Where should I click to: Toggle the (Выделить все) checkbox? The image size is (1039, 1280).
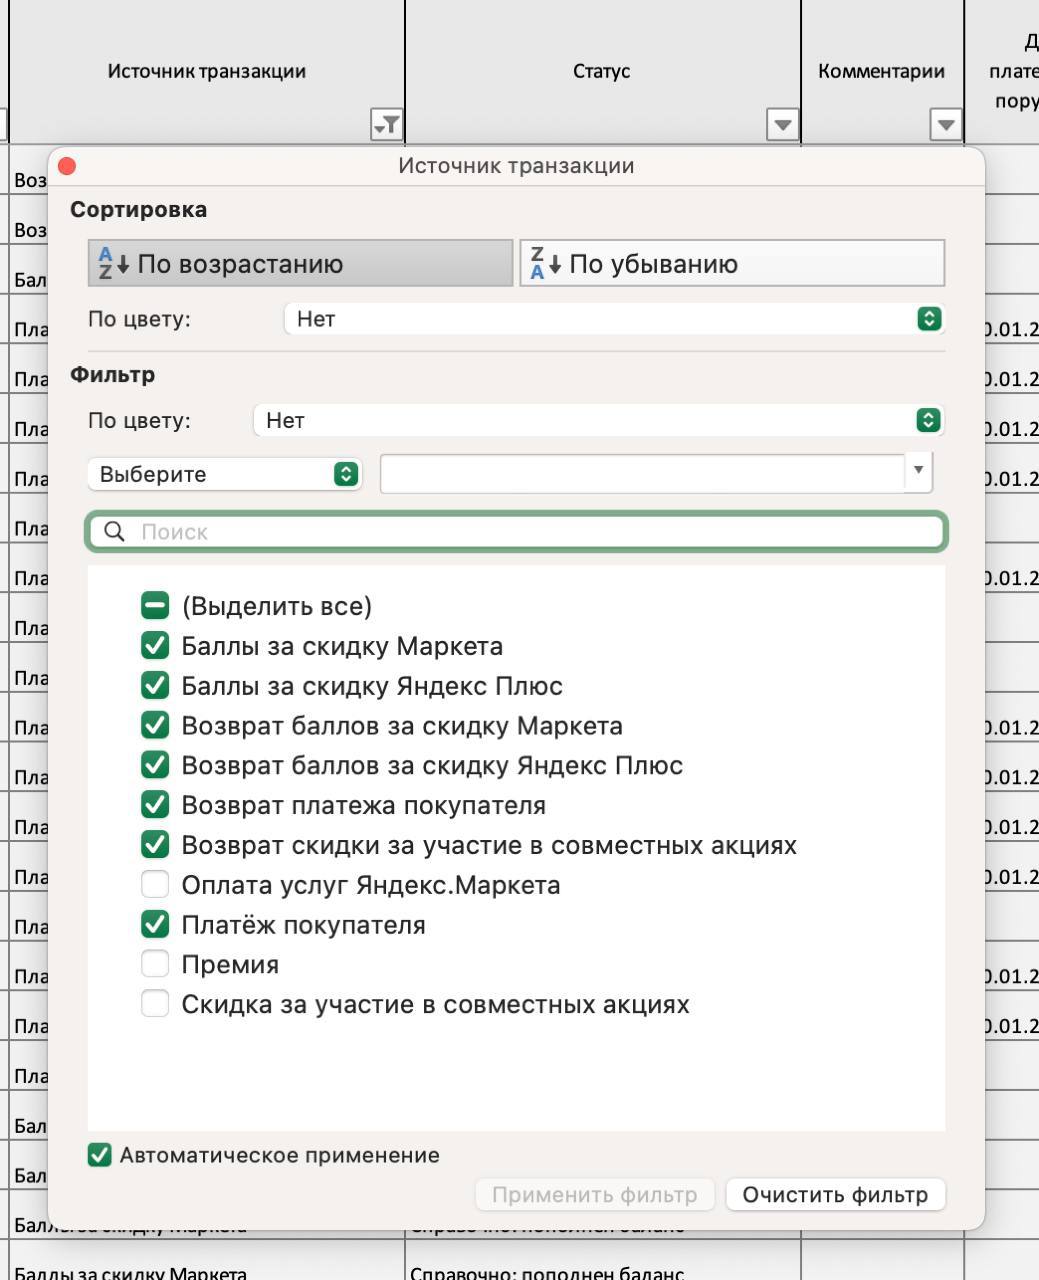click(x=155, y=606)
